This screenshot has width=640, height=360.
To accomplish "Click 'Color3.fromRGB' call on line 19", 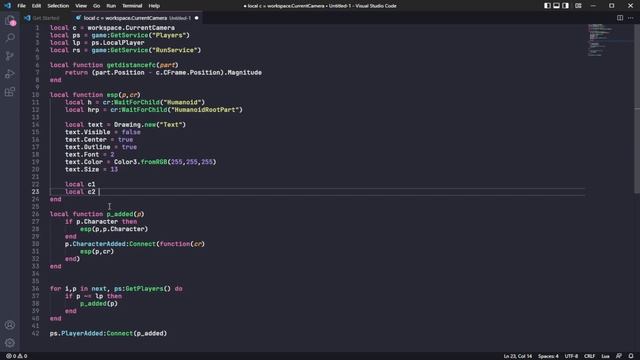I will click(165, 162).
